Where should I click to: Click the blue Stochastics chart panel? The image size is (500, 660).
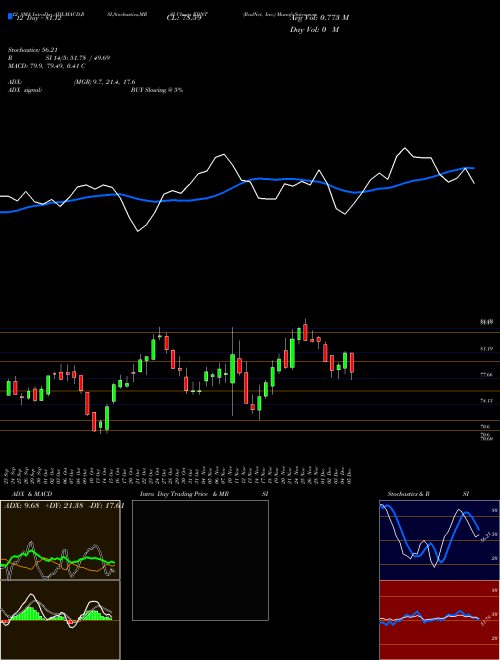[439, 540]
